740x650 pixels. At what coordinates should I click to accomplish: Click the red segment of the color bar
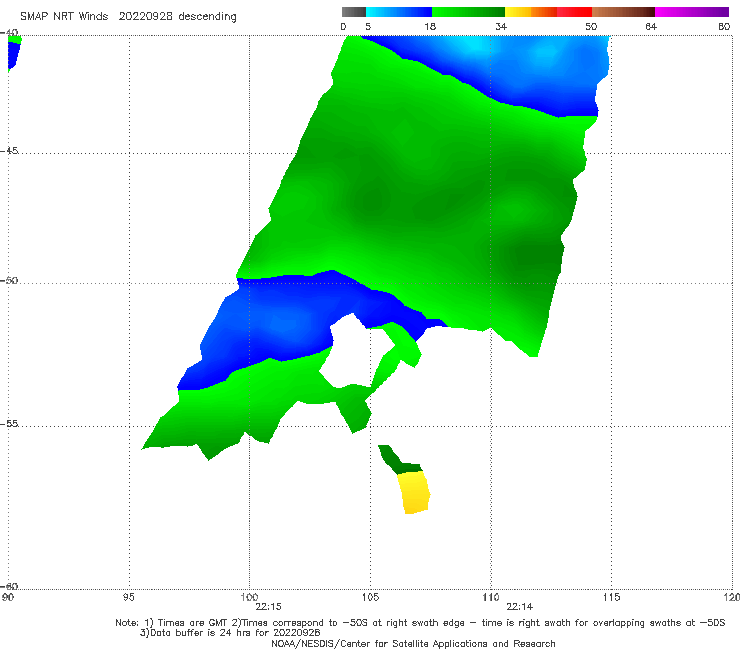[574, 12]
